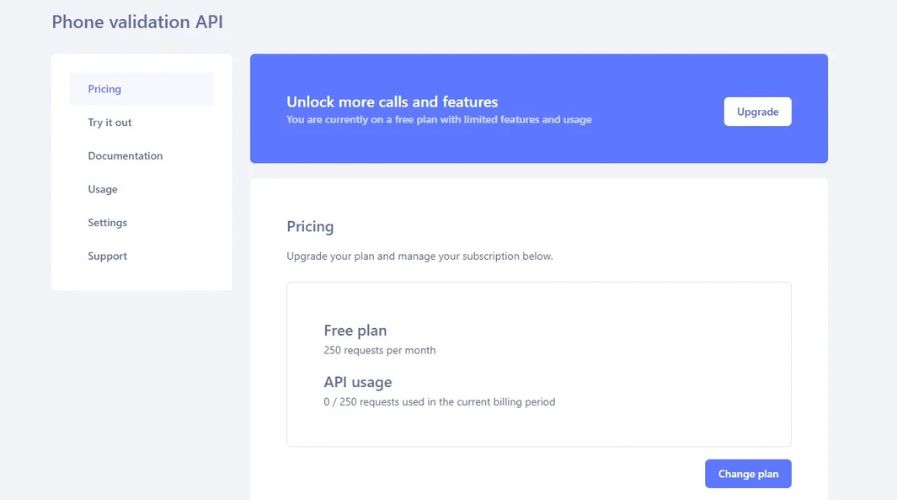The width and height of the screenshot is (900, 500).
Task: Click the free plan limited features notice
Action: click(439, 120)
